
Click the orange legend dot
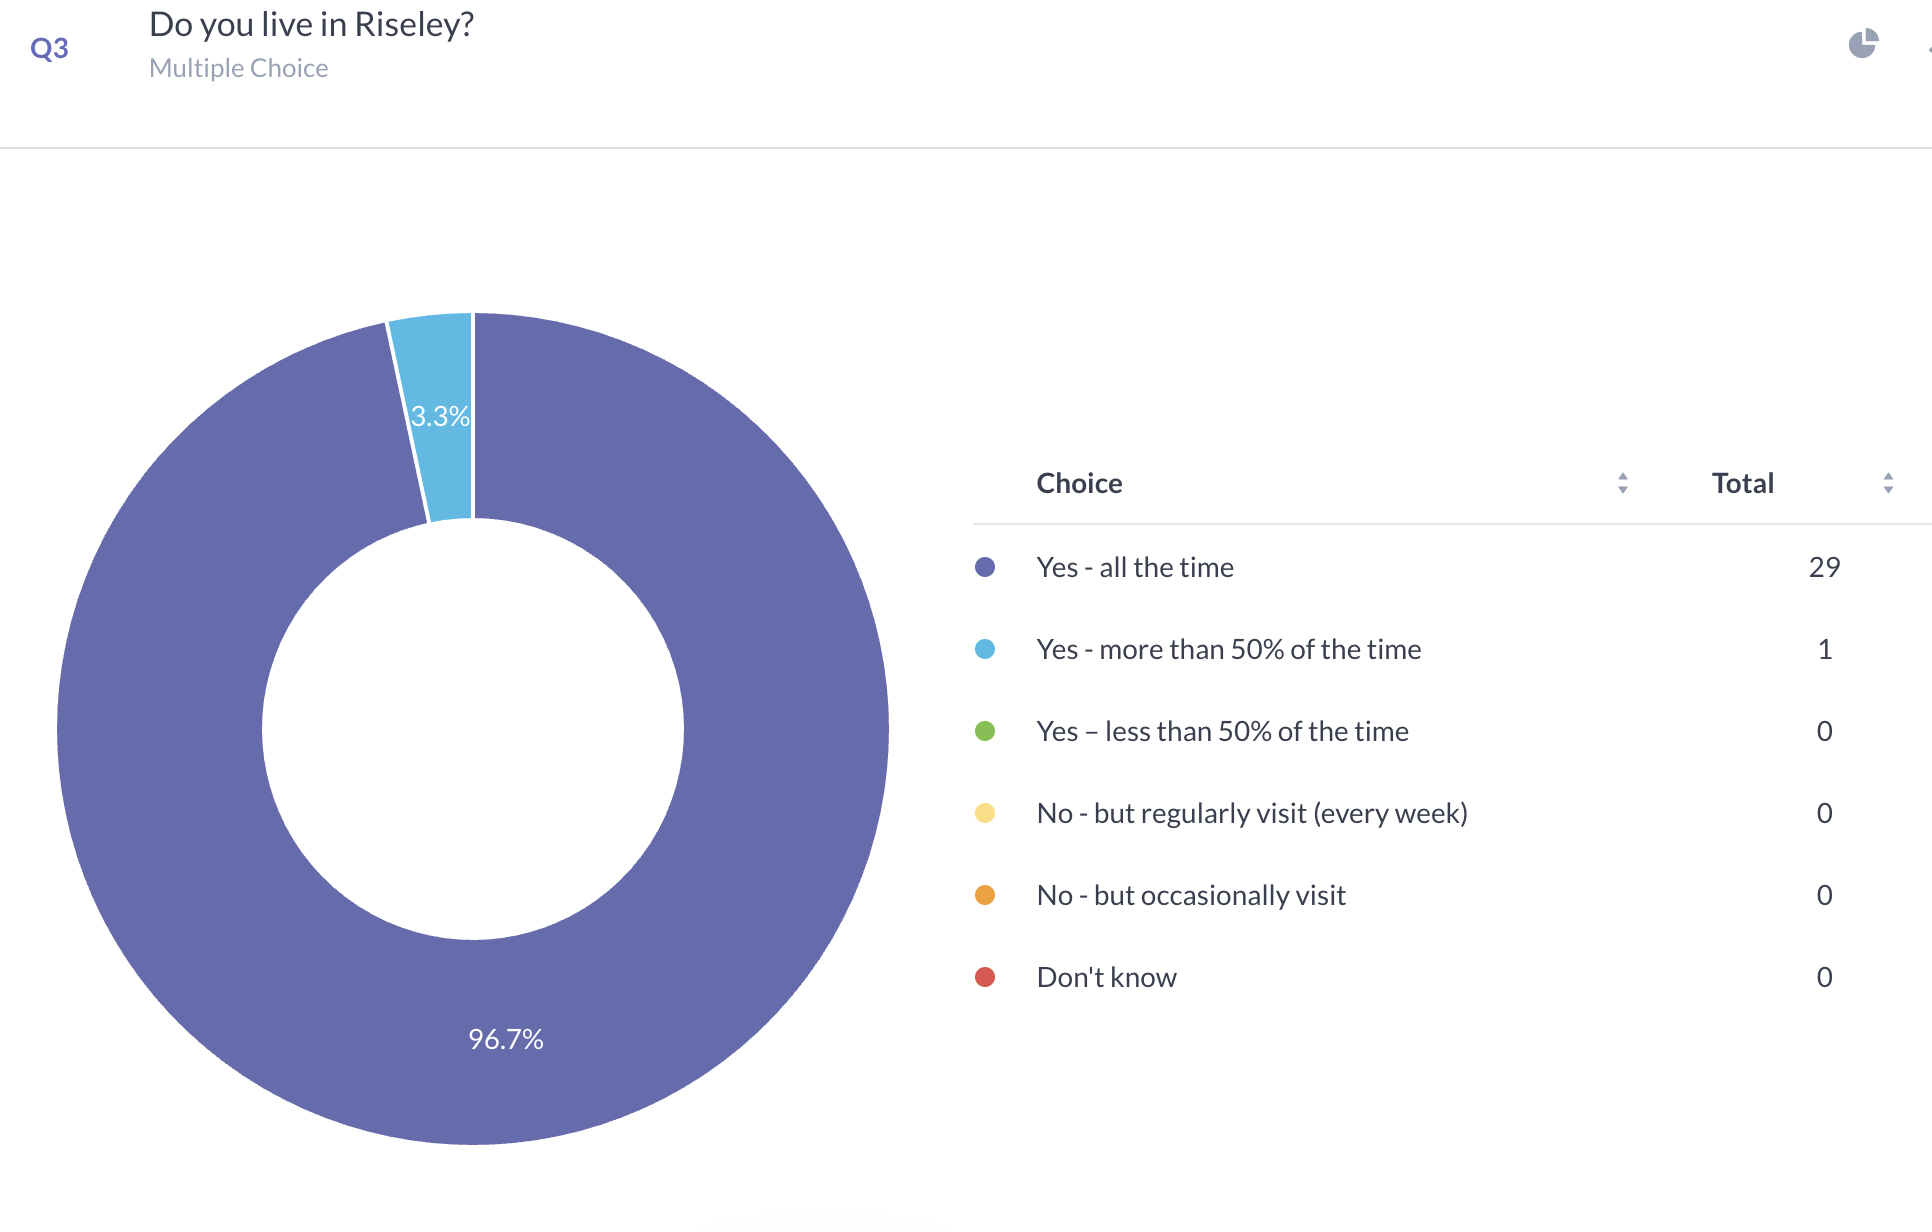pyautogui.click(x=985, y=895)
